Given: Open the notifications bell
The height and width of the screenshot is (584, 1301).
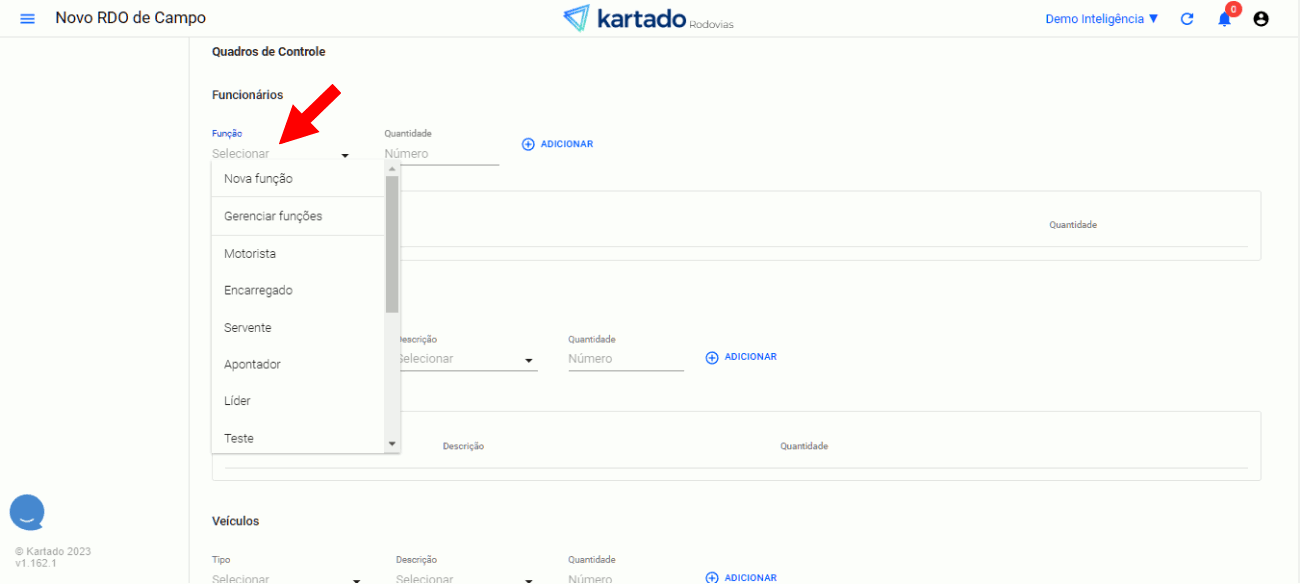Looking at the screenshot, I should click(1224, 19).
